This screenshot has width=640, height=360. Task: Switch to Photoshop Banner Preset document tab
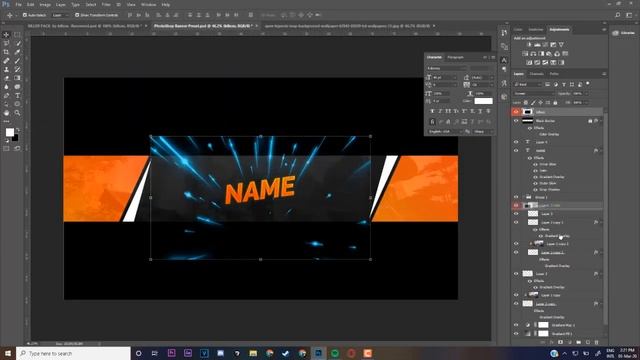[204, 26]
